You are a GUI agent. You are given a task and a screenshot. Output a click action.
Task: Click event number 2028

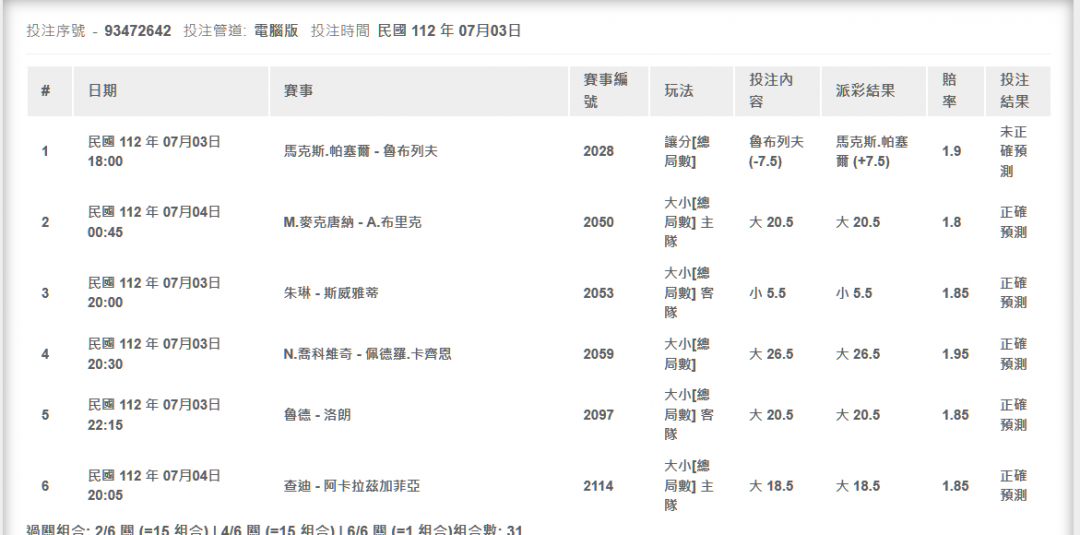[x=599, y=151]
